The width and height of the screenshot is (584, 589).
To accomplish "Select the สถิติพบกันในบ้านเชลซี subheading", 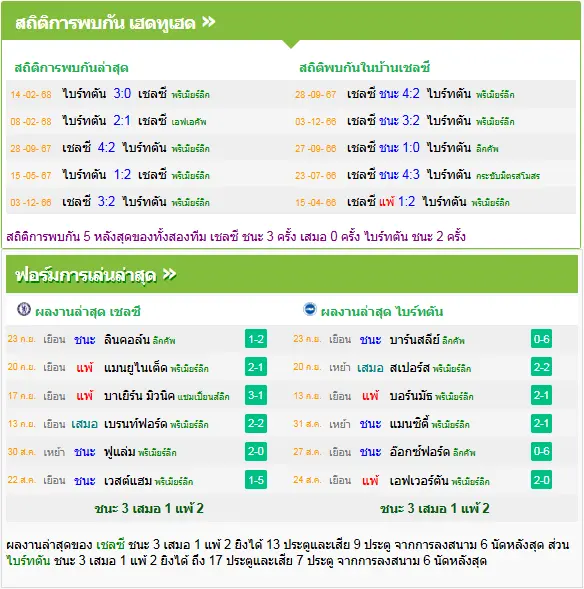I will point(364,68).
